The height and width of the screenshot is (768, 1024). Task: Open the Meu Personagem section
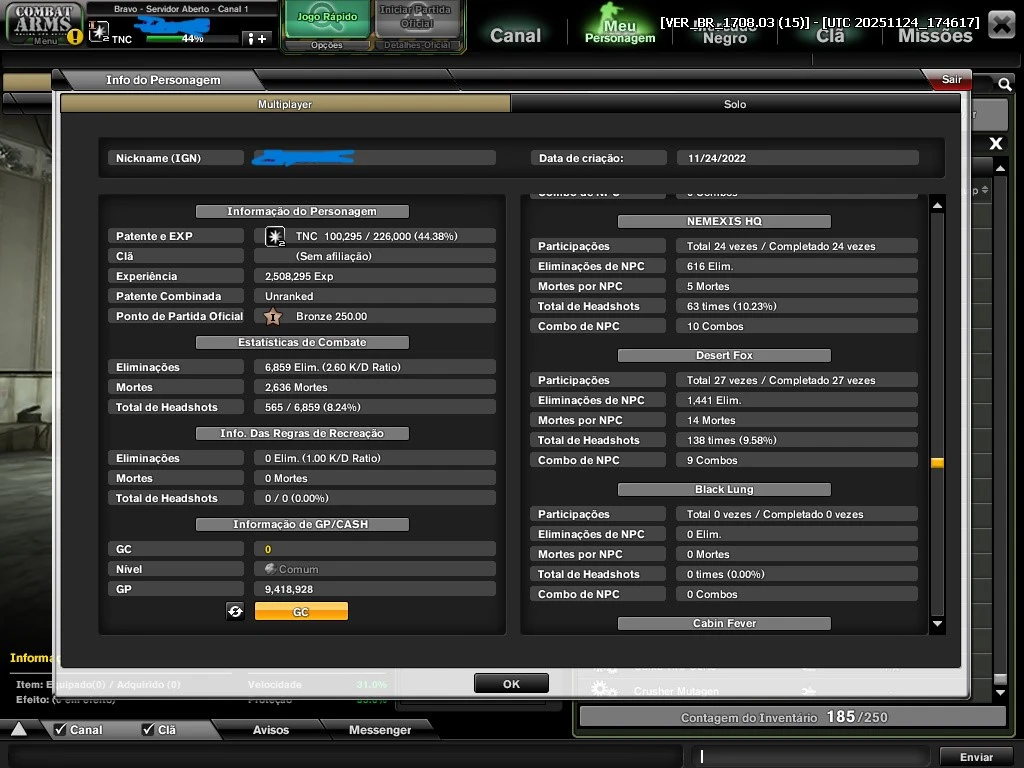(x=620, y=27)
